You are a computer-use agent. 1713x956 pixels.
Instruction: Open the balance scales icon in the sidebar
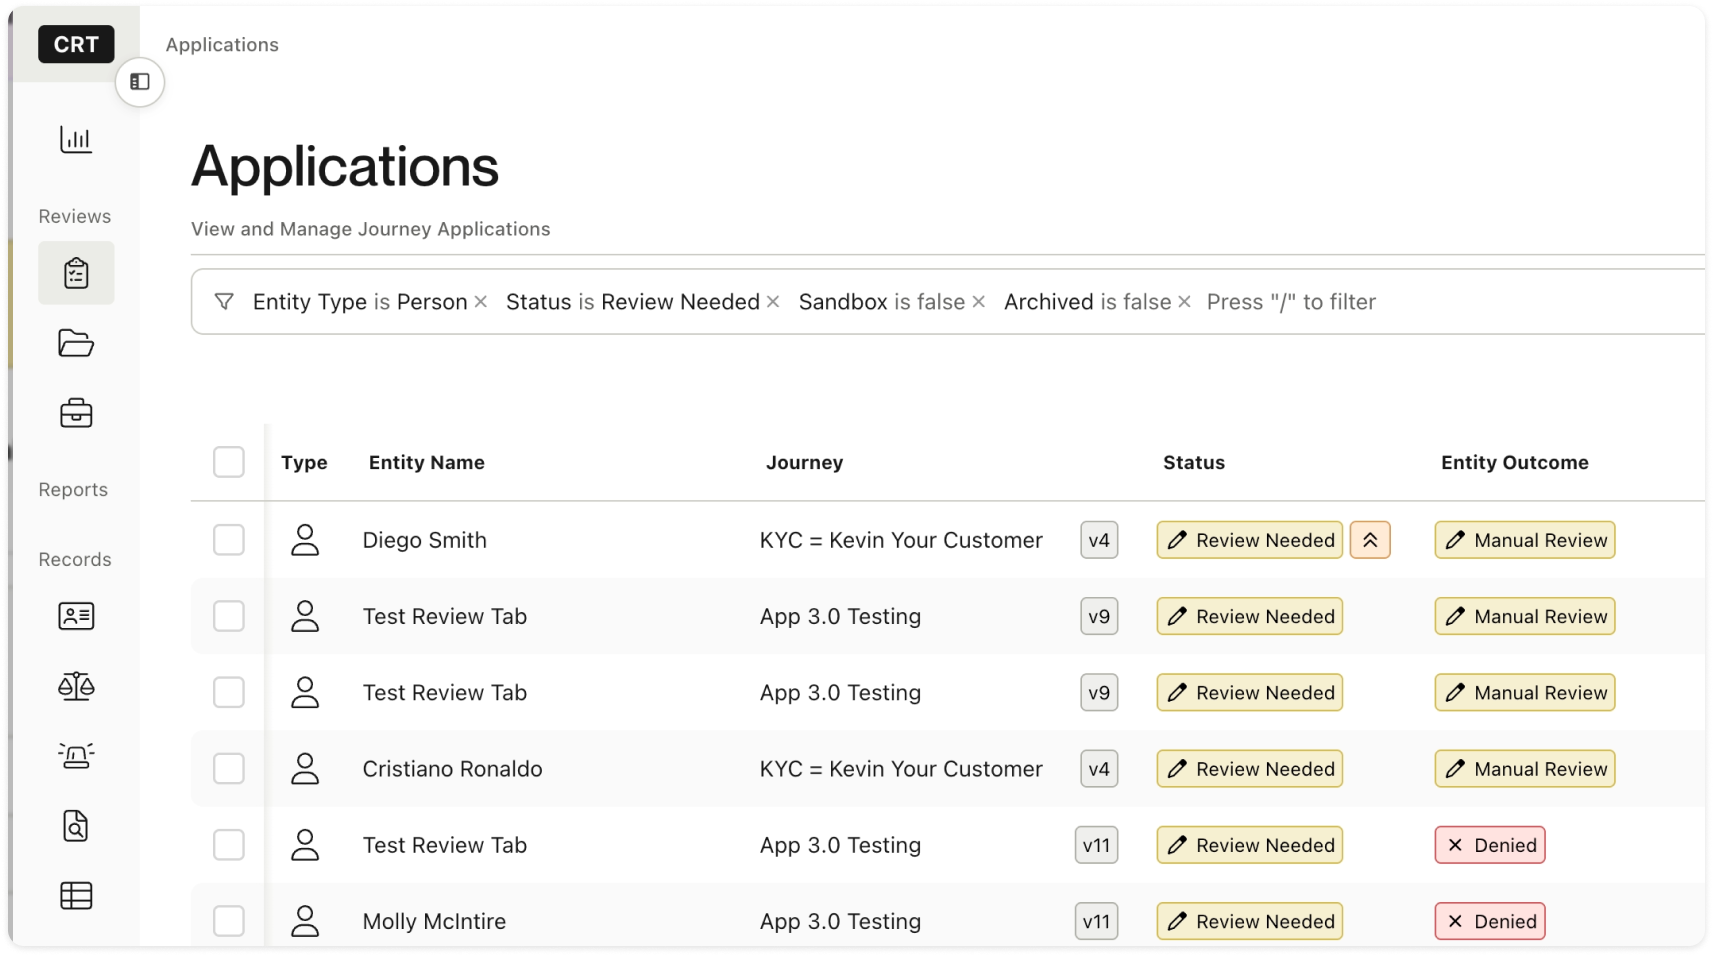coord(76,686)
